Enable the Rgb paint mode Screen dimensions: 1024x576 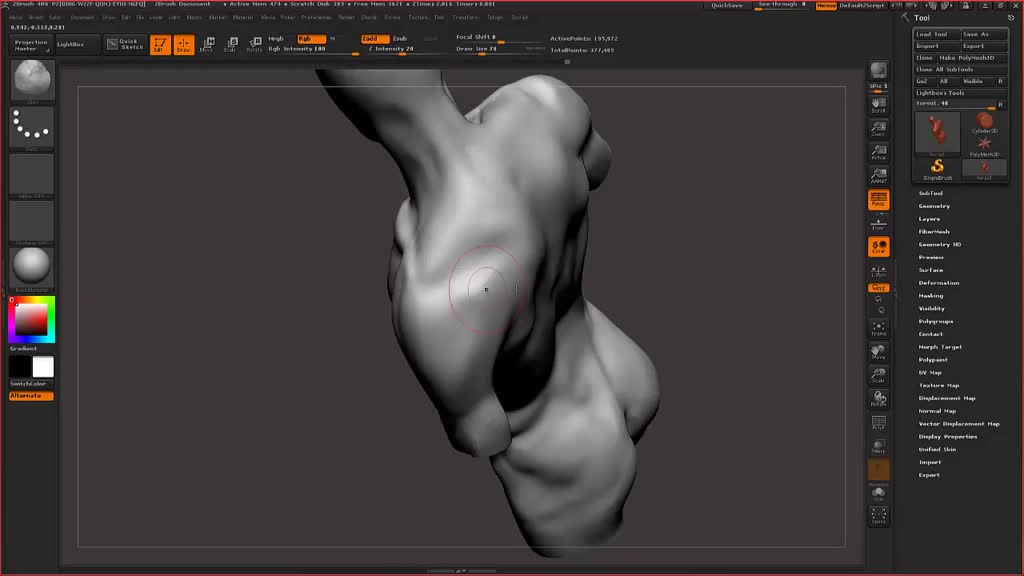(x=310, y=39)
